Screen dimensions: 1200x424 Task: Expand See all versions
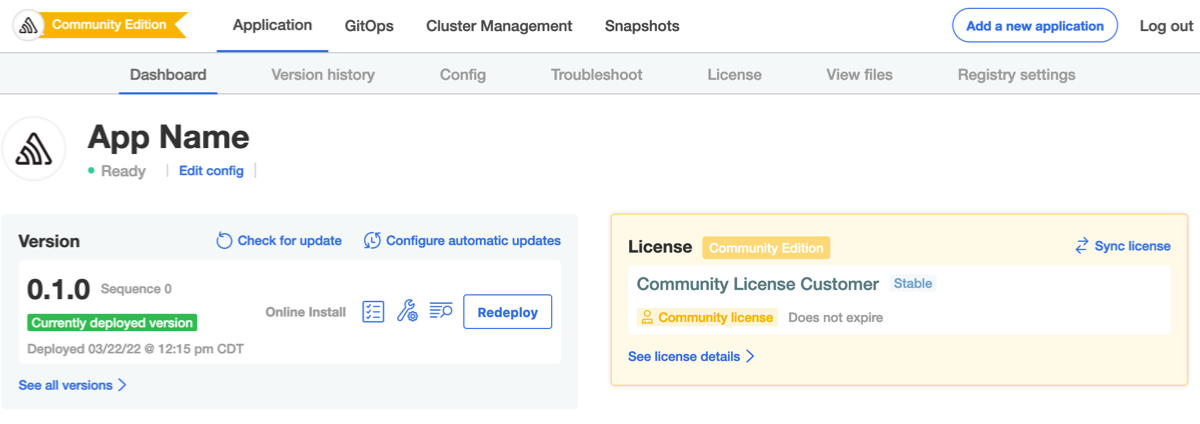click(72, 385)
